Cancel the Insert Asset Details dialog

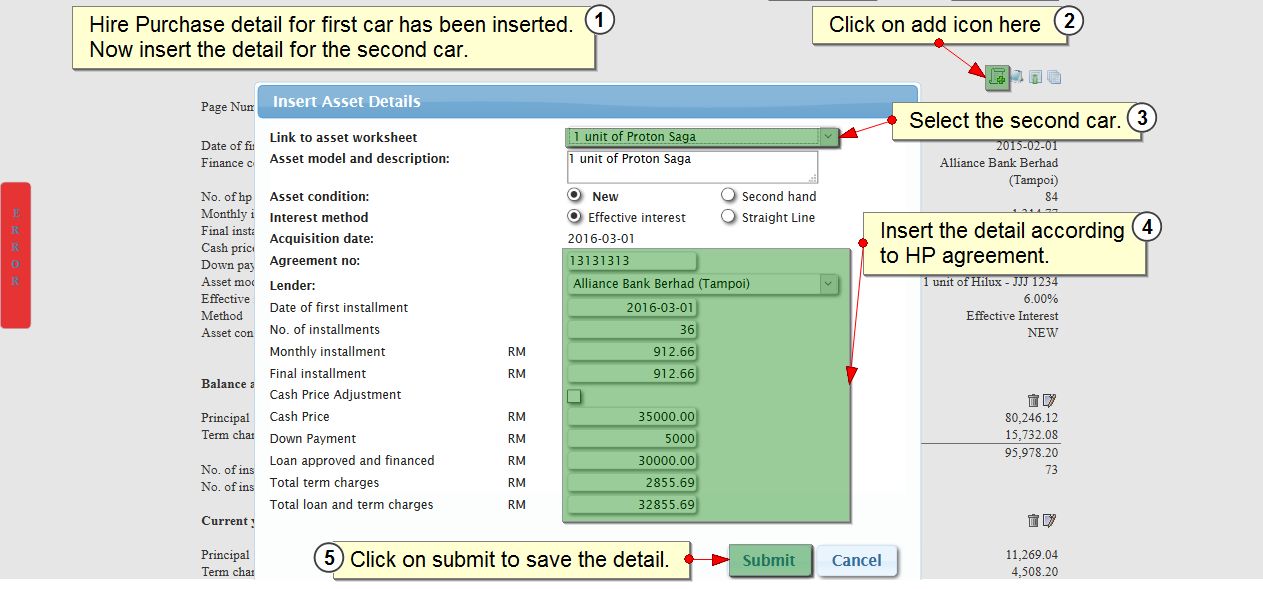point(856,561)
